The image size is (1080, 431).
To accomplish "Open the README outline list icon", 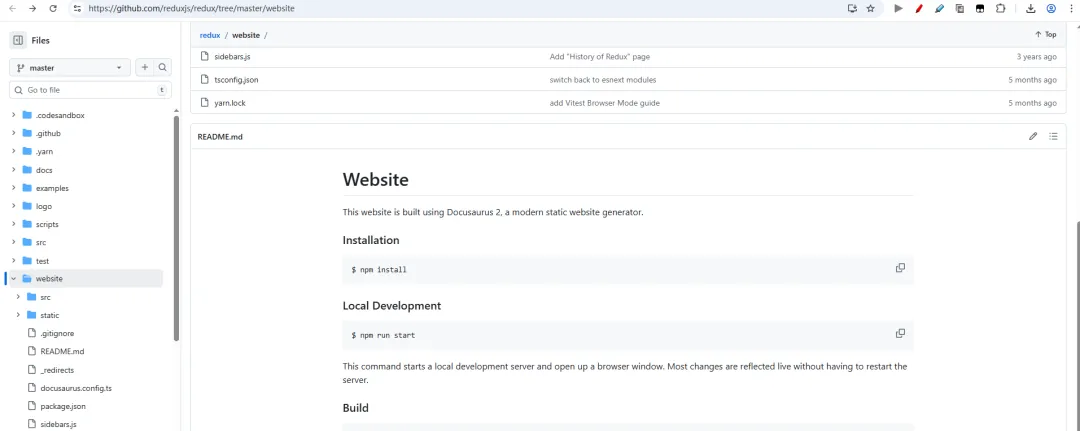I will (1053, 136).
